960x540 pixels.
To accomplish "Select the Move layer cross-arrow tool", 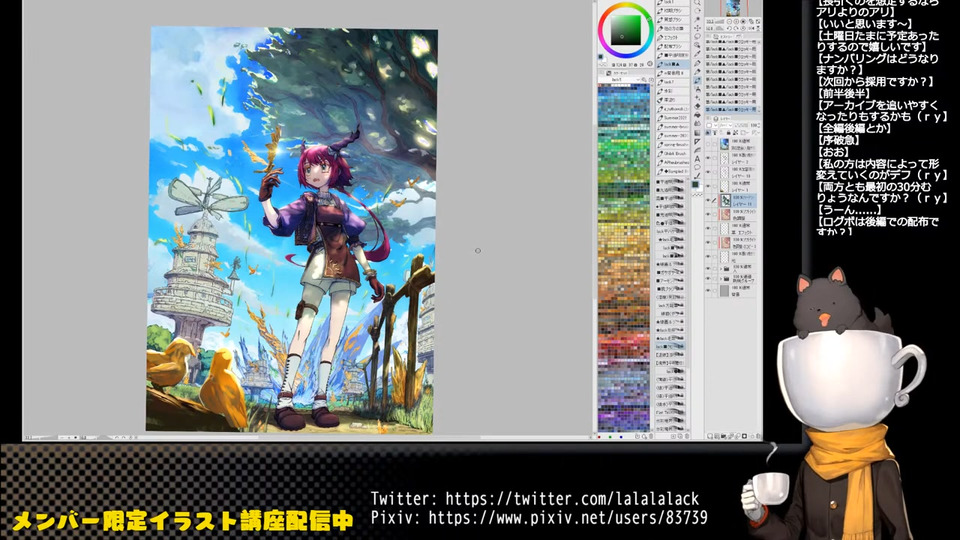I will (x=697, y=28).
